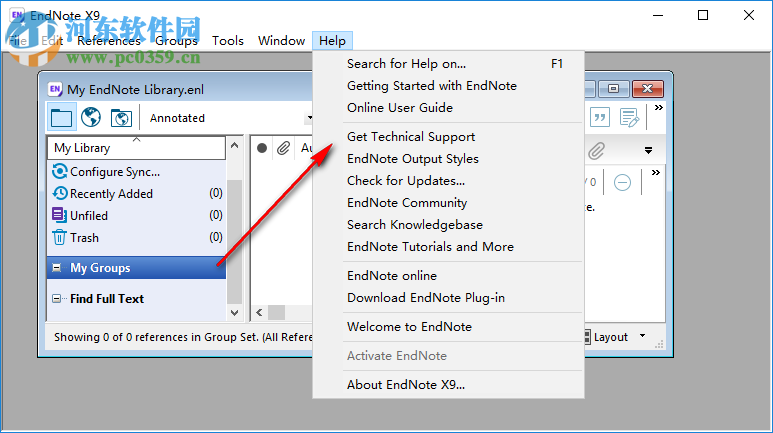
Task: Choose EndNote Tutorials and More
Action: (x=449, y=247)
